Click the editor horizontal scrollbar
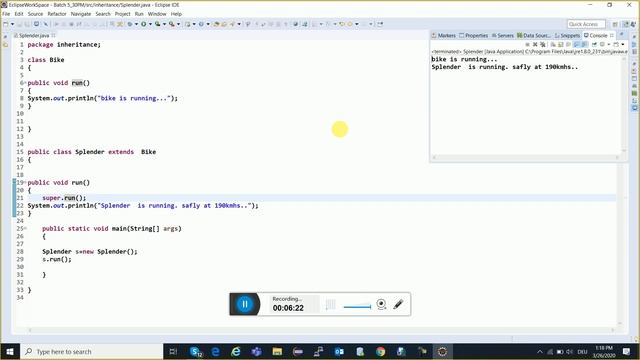The height and width of the screenshot is (360, 640). (x=322, y=330)
